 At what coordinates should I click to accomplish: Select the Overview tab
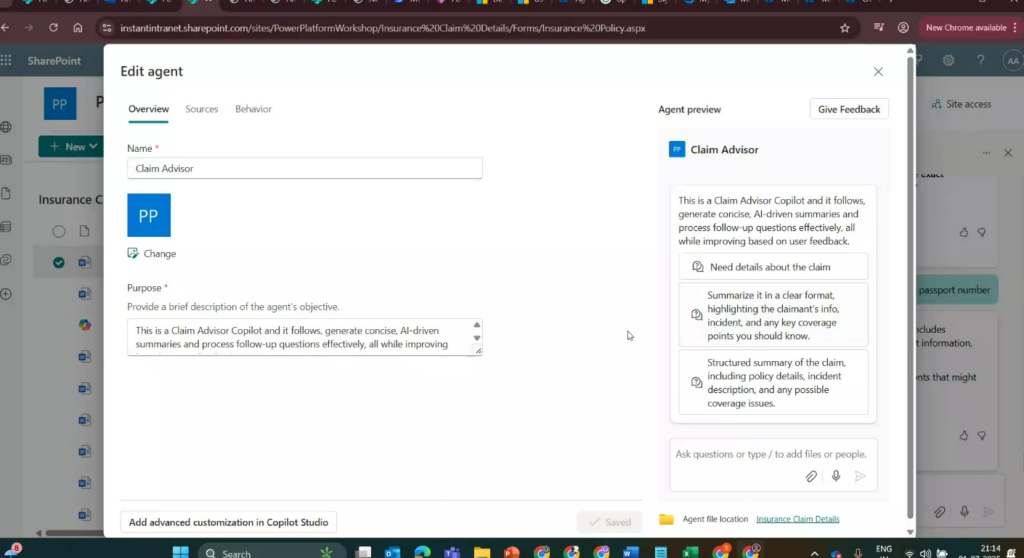(x=148, y=109)
